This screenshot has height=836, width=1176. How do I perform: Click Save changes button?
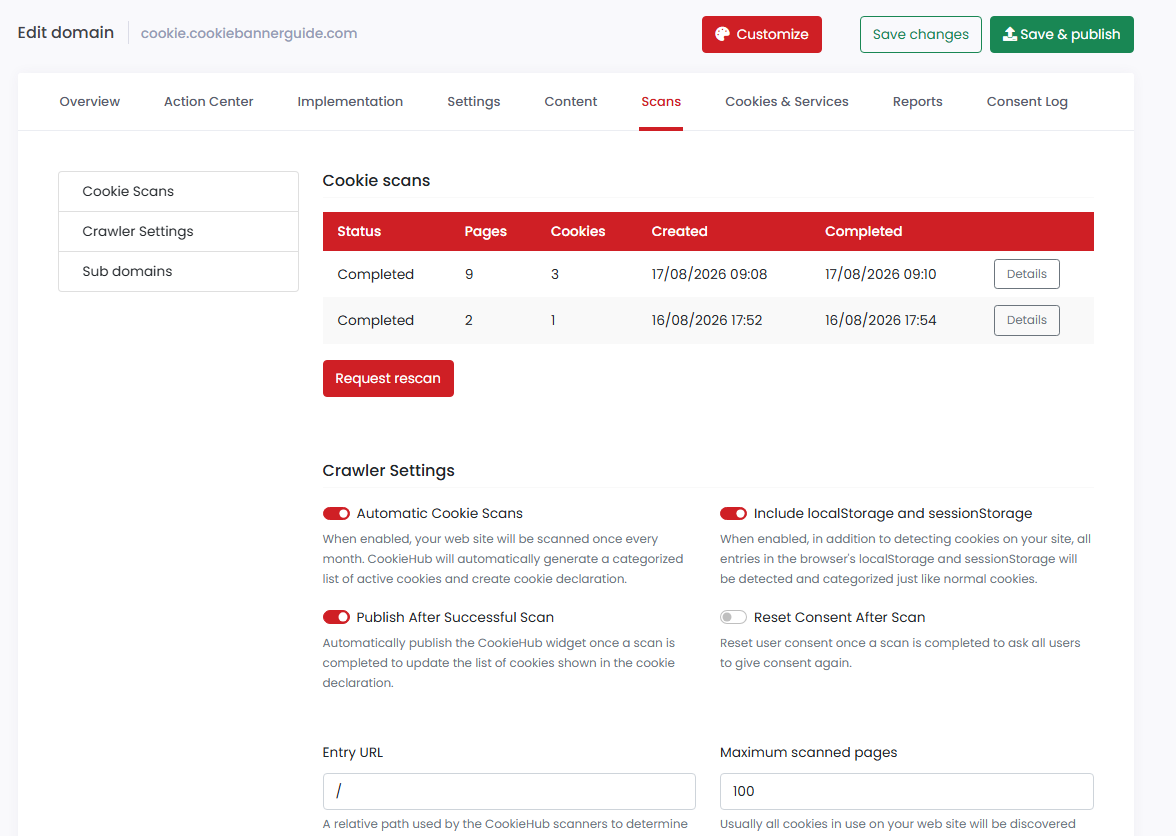[920, 34]
